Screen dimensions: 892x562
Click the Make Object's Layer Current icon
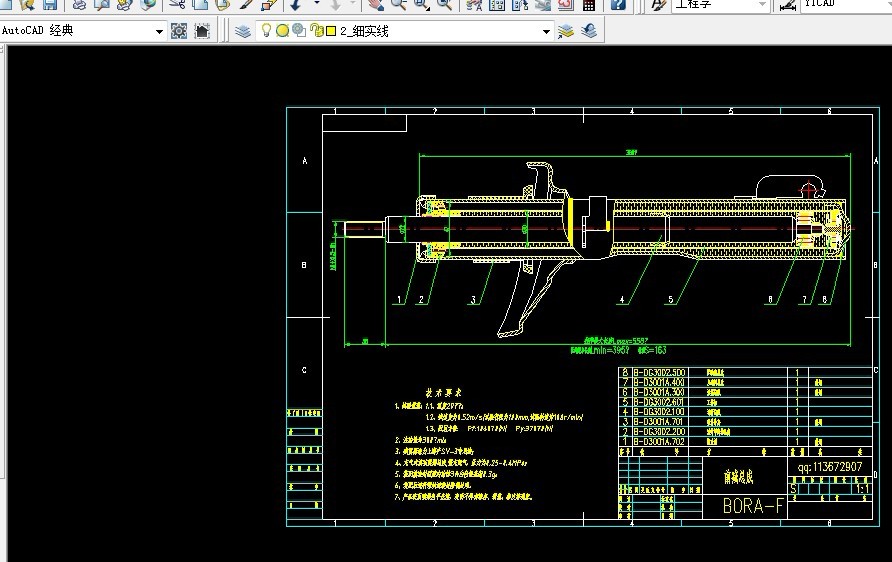pos(567,31)
